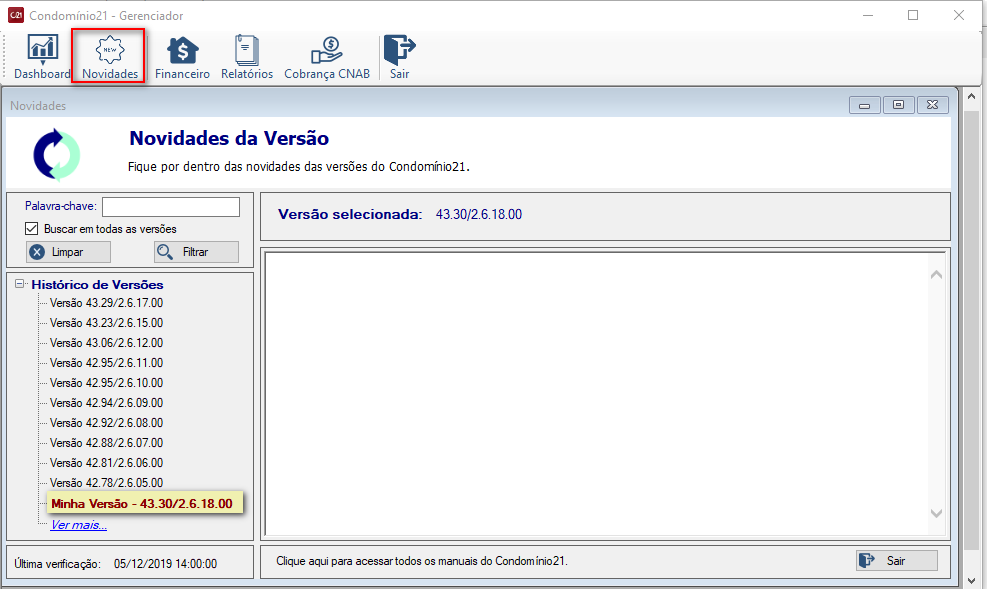The image size is (987, 589).
Task: Minimize the Condomínio21 main window
Action: (868, 15)
